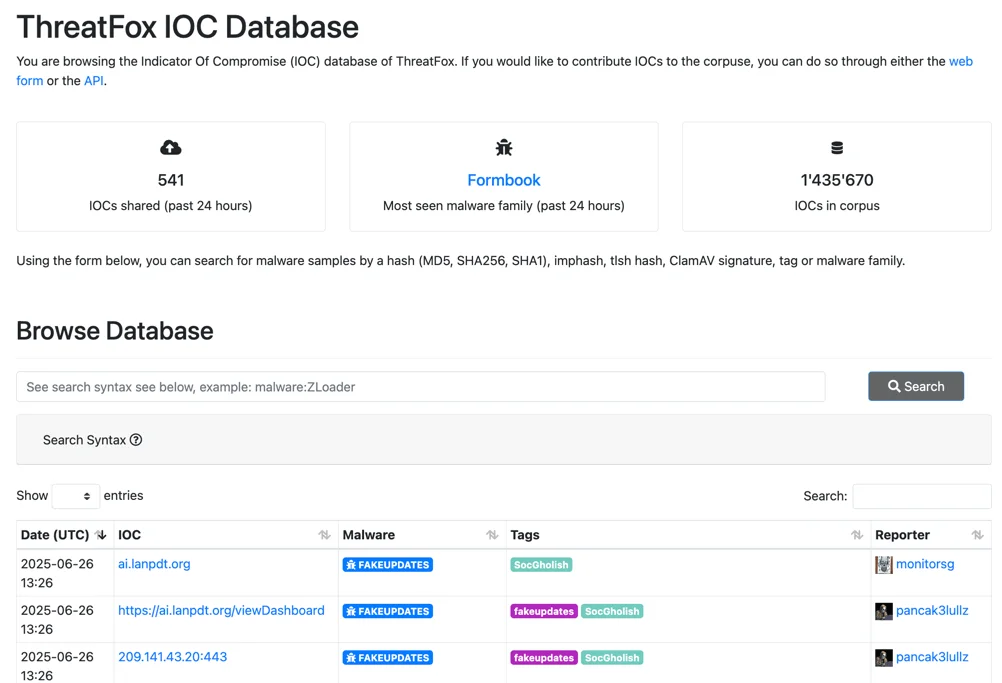Focus the table Search filter field
Image resolution: width=1002 pixels, height=683 pixels.
(x=921, y=496)
